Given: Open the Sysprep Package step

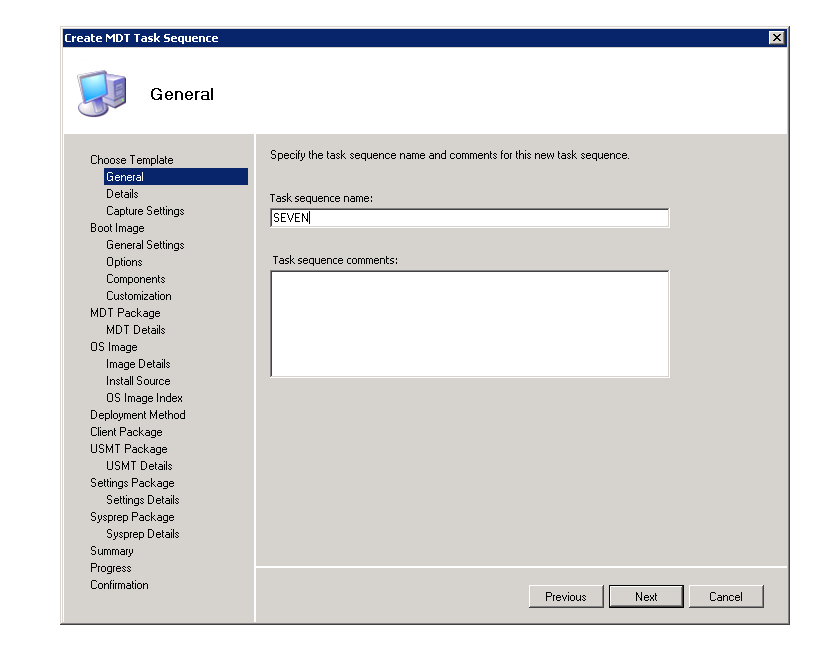Looking at the screenshot, I should click(132, 517).
